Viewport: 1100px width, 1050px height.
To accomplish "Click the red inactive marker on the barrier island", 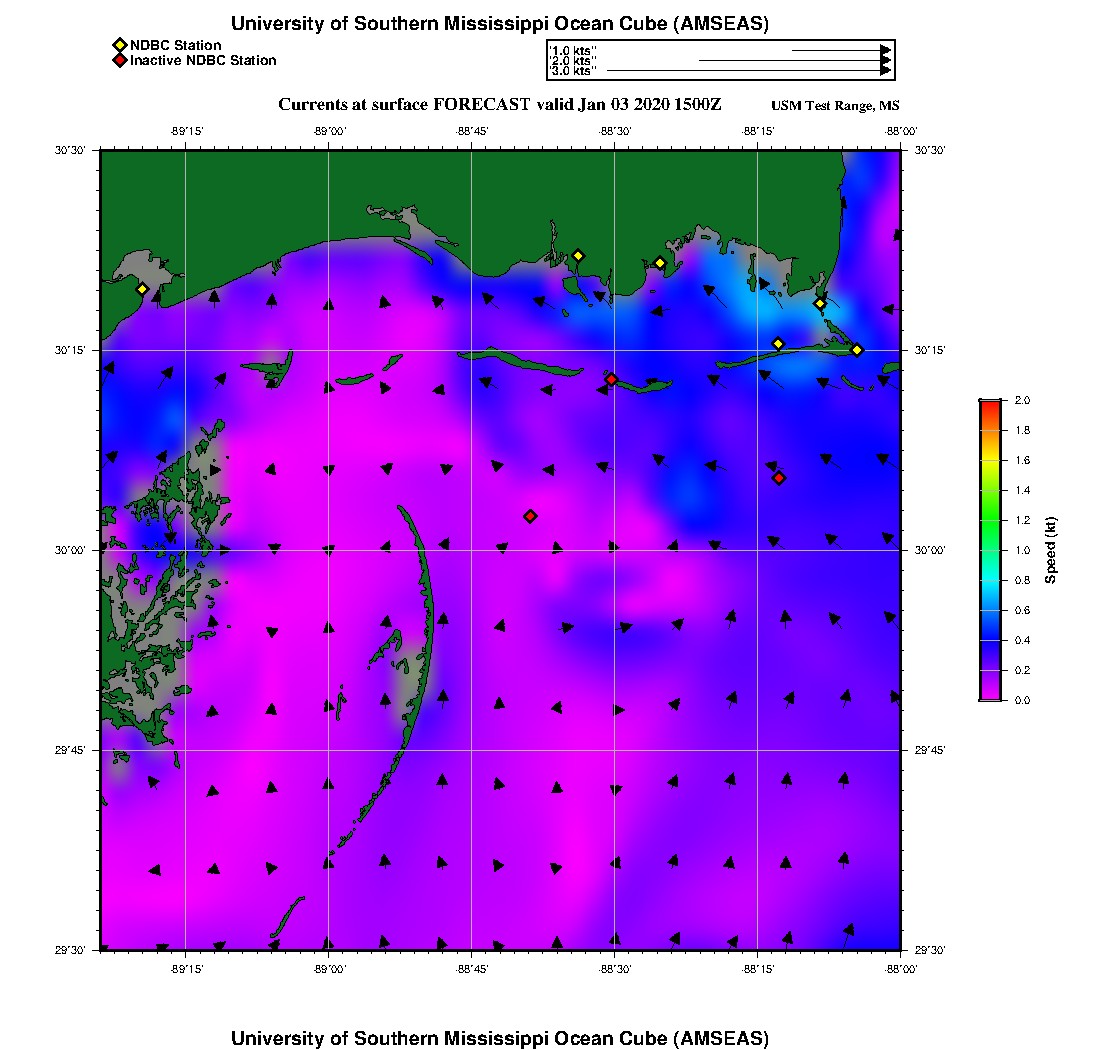I will tap(611, 379).
